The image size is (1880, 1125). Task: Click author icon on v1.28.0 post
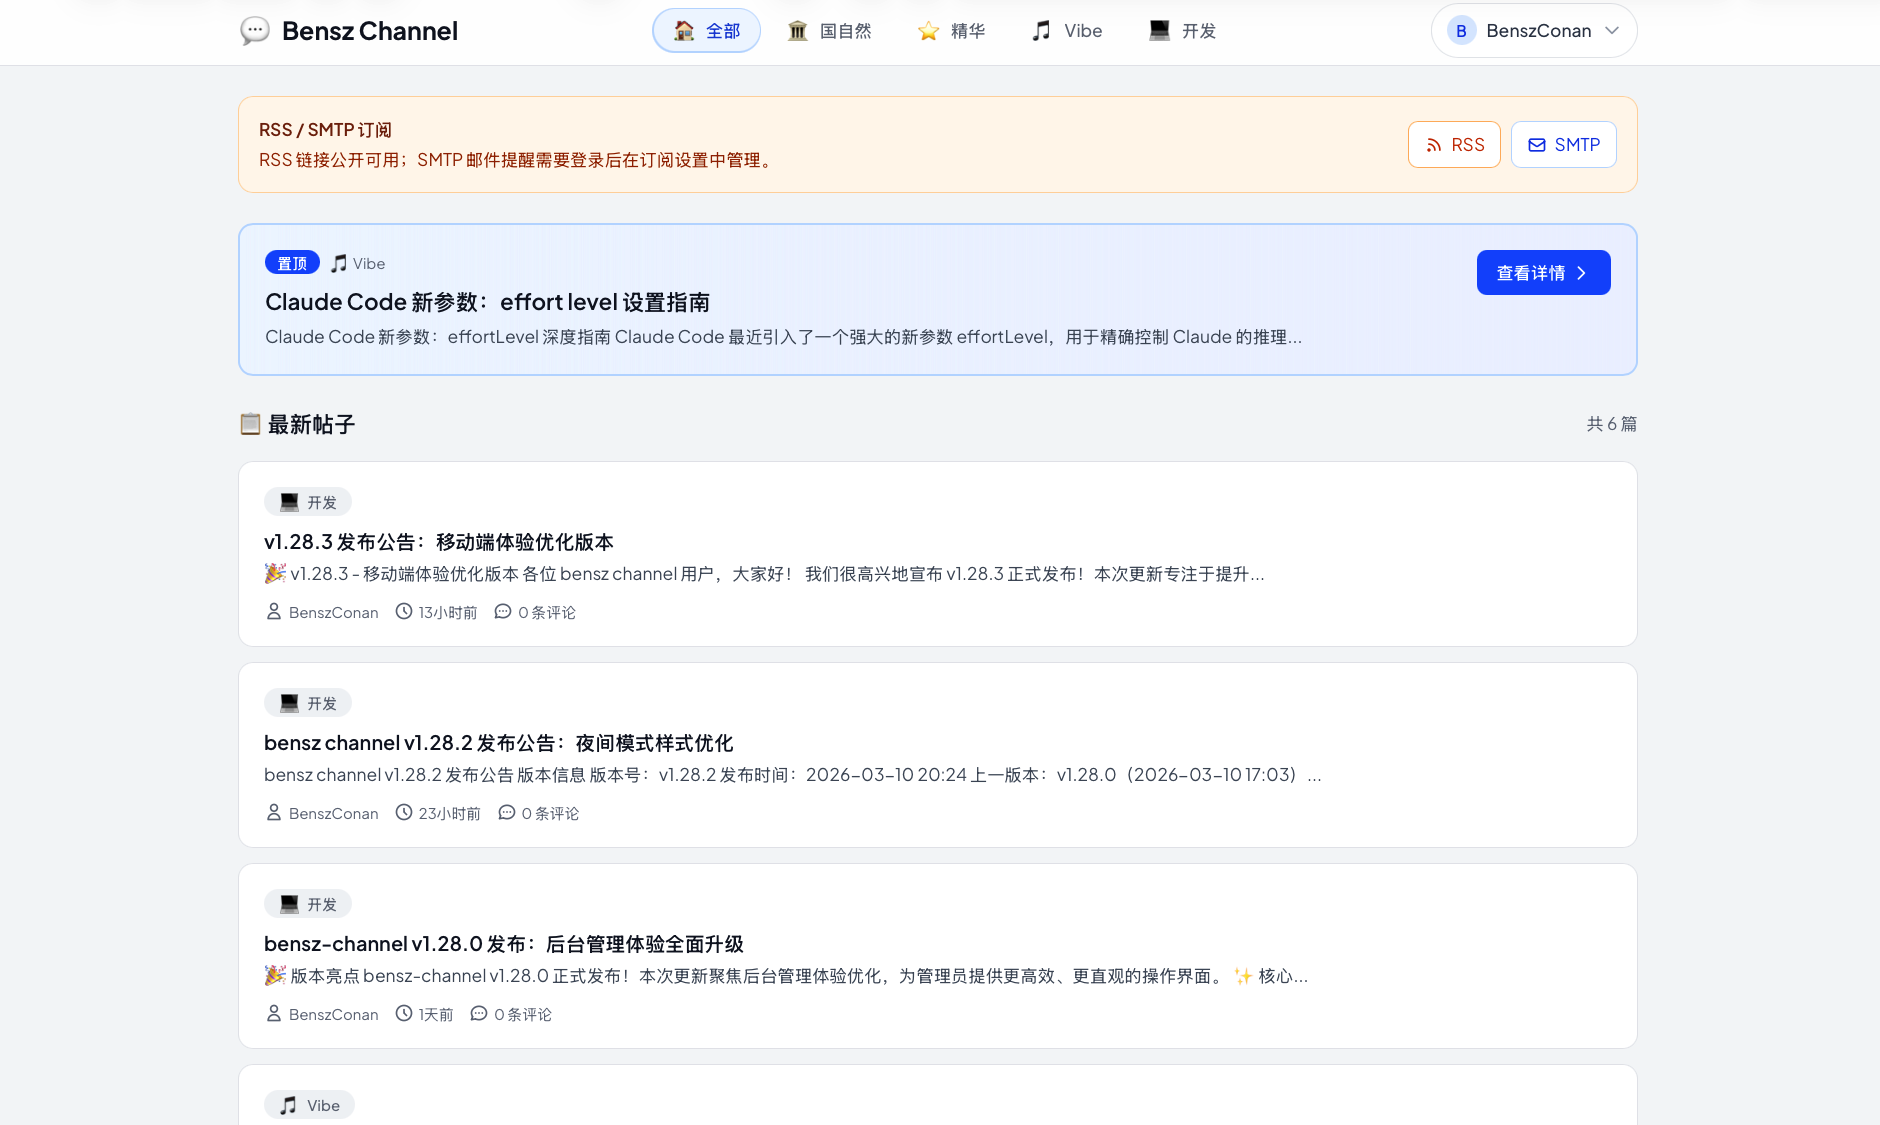[x=274, y=1014]
